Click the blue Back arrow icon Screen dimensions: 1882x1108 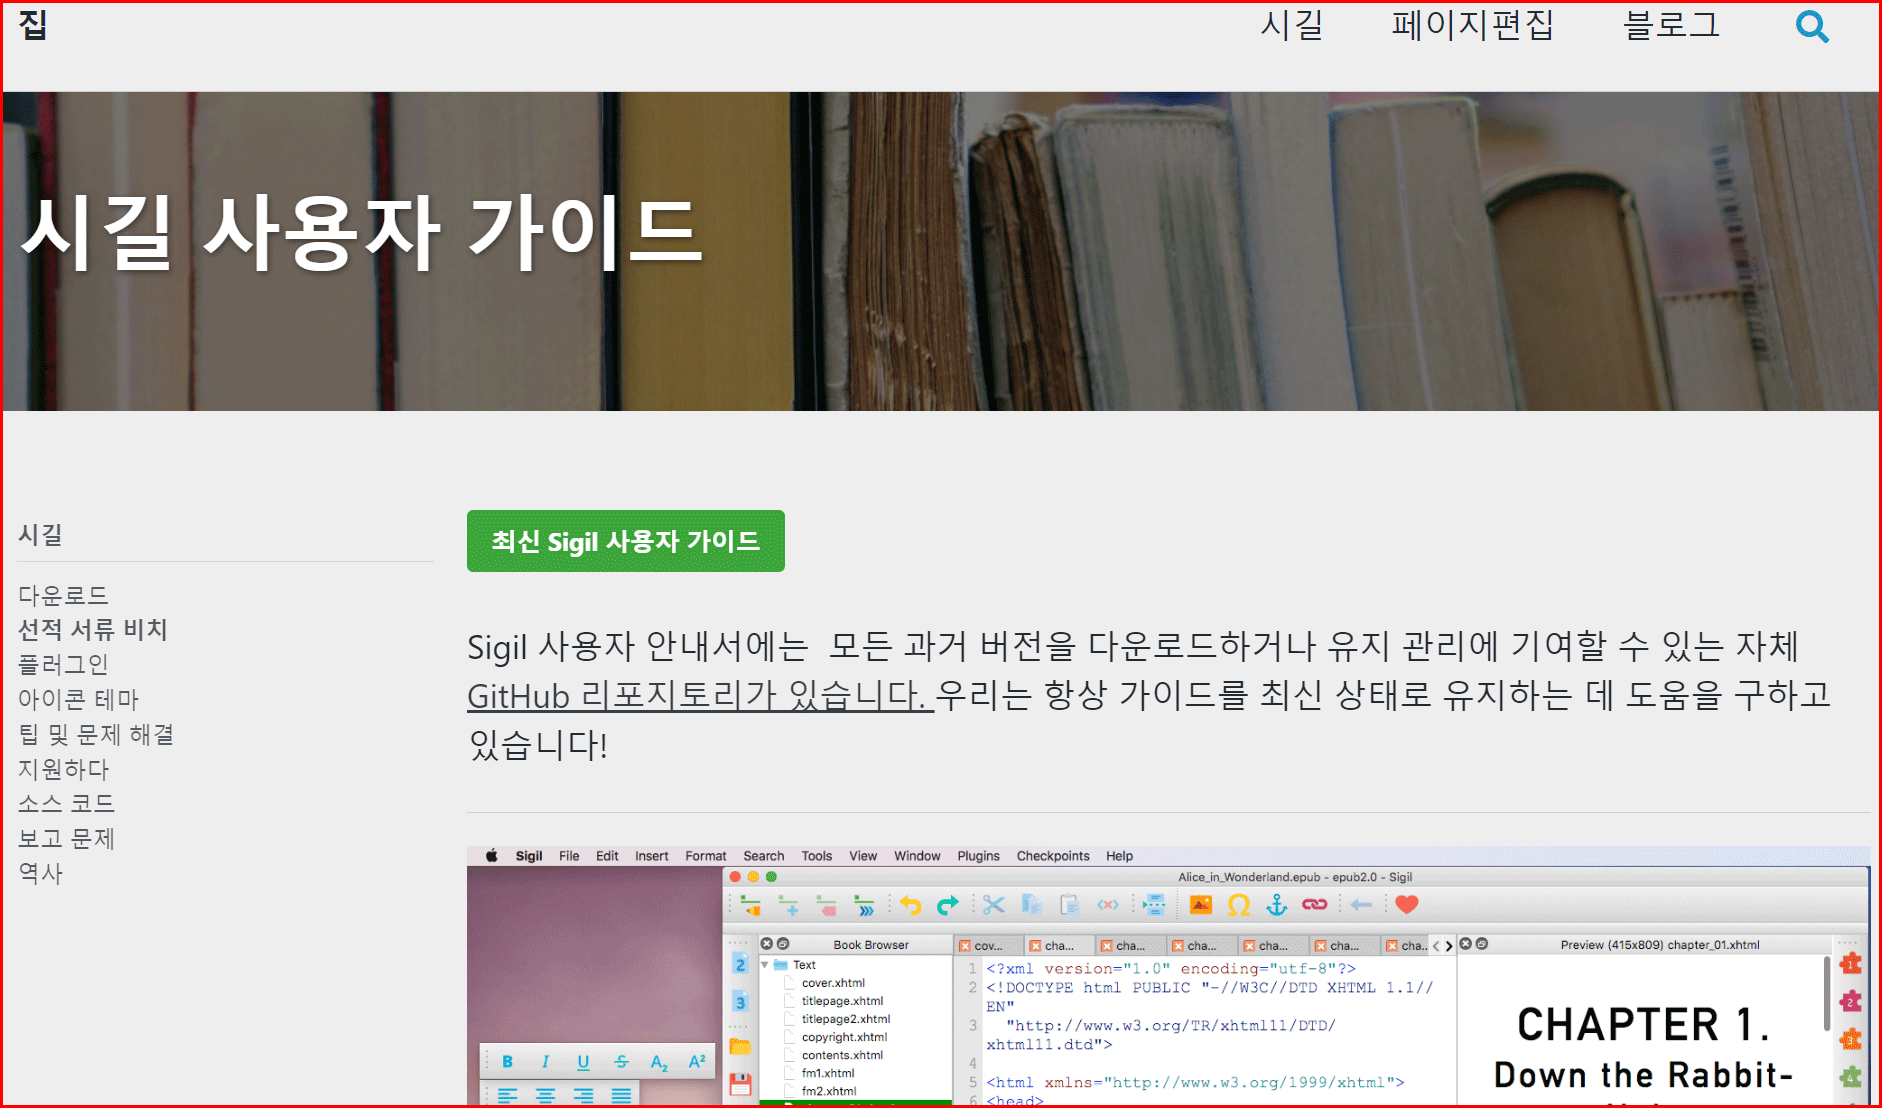click(1361, 905)
